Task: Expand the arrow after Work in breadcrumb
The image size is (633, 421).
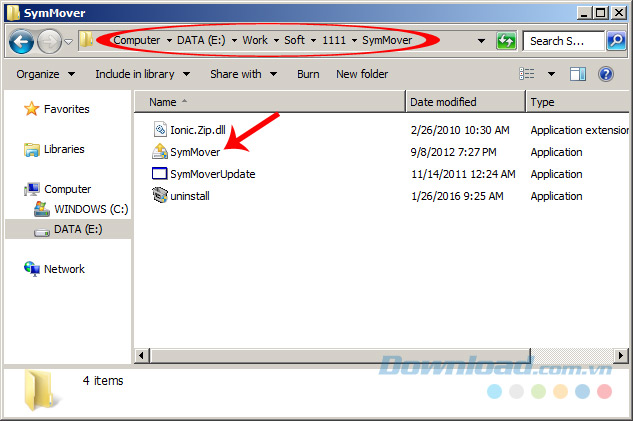Action: [276, 40]
